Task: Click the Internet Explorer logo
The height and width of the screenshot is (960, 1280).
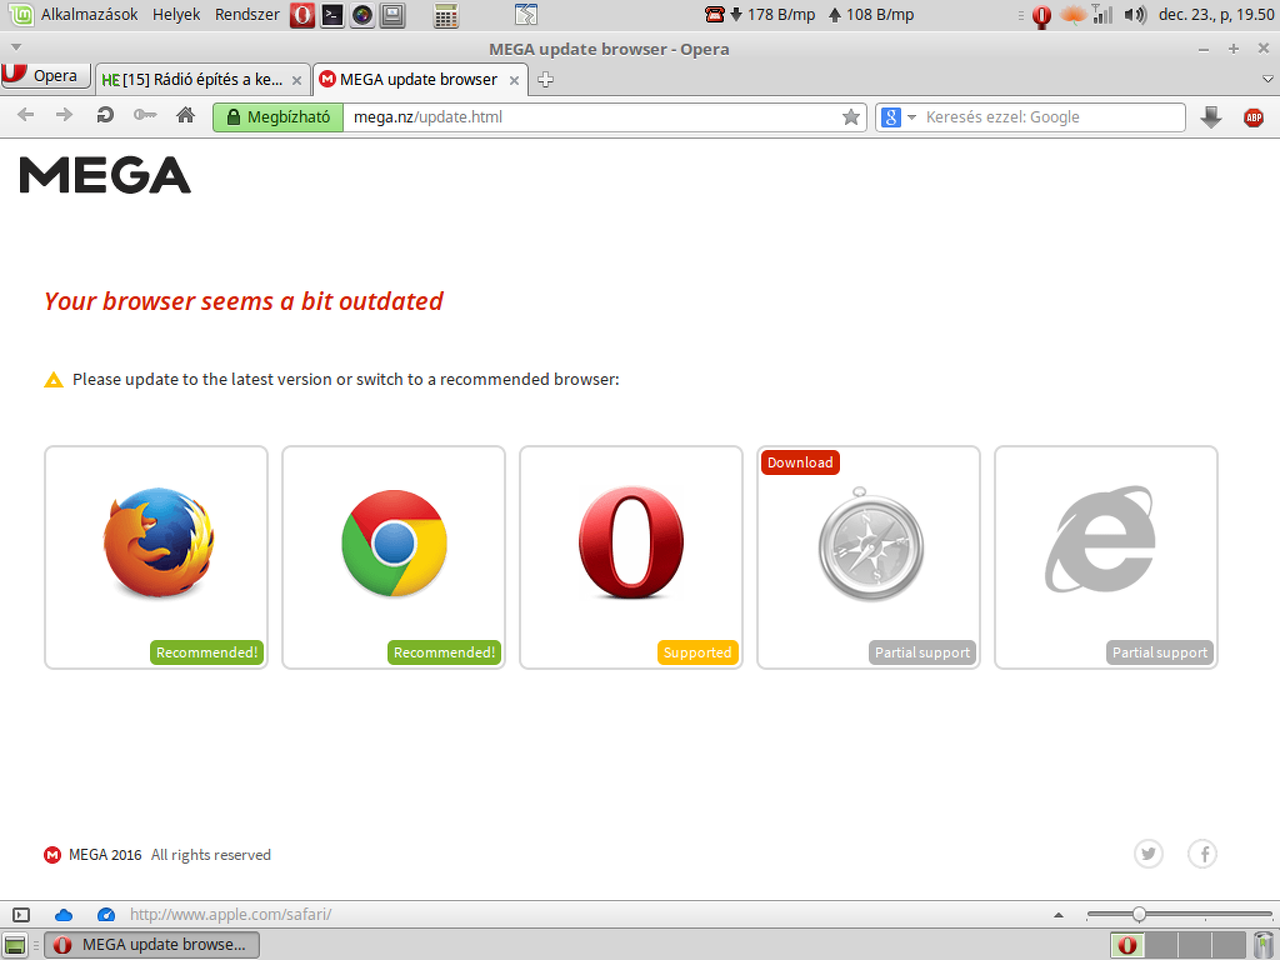Action: coord(1101,539)
